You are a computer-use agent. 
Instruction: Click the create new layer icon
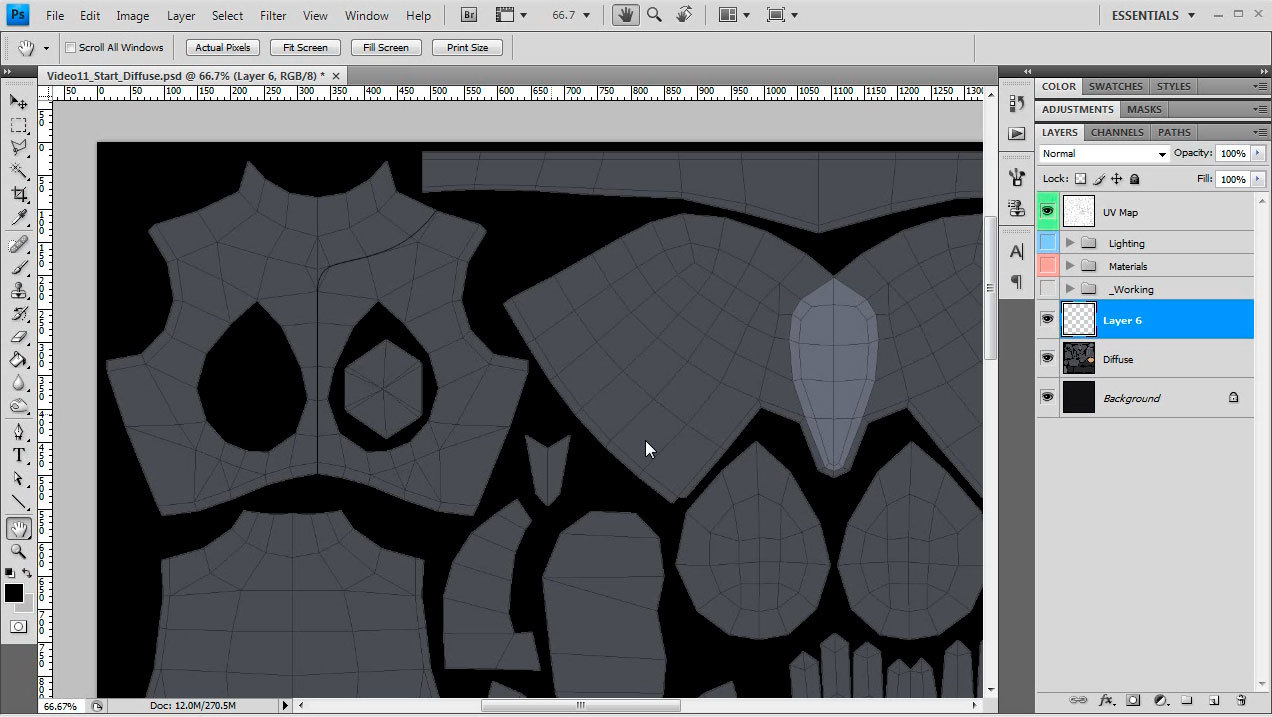(x=1213, y=700)
